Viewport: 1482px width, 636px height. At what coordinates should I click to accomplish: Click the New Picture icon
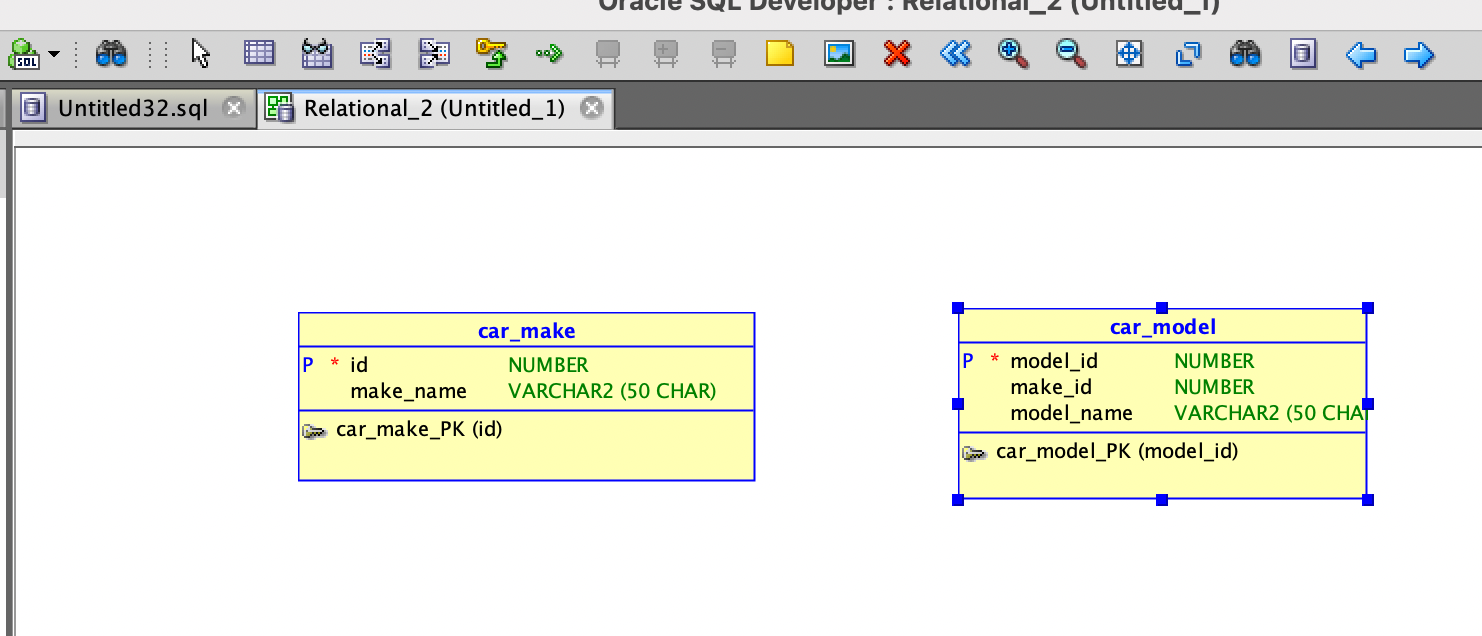[838, 54]
